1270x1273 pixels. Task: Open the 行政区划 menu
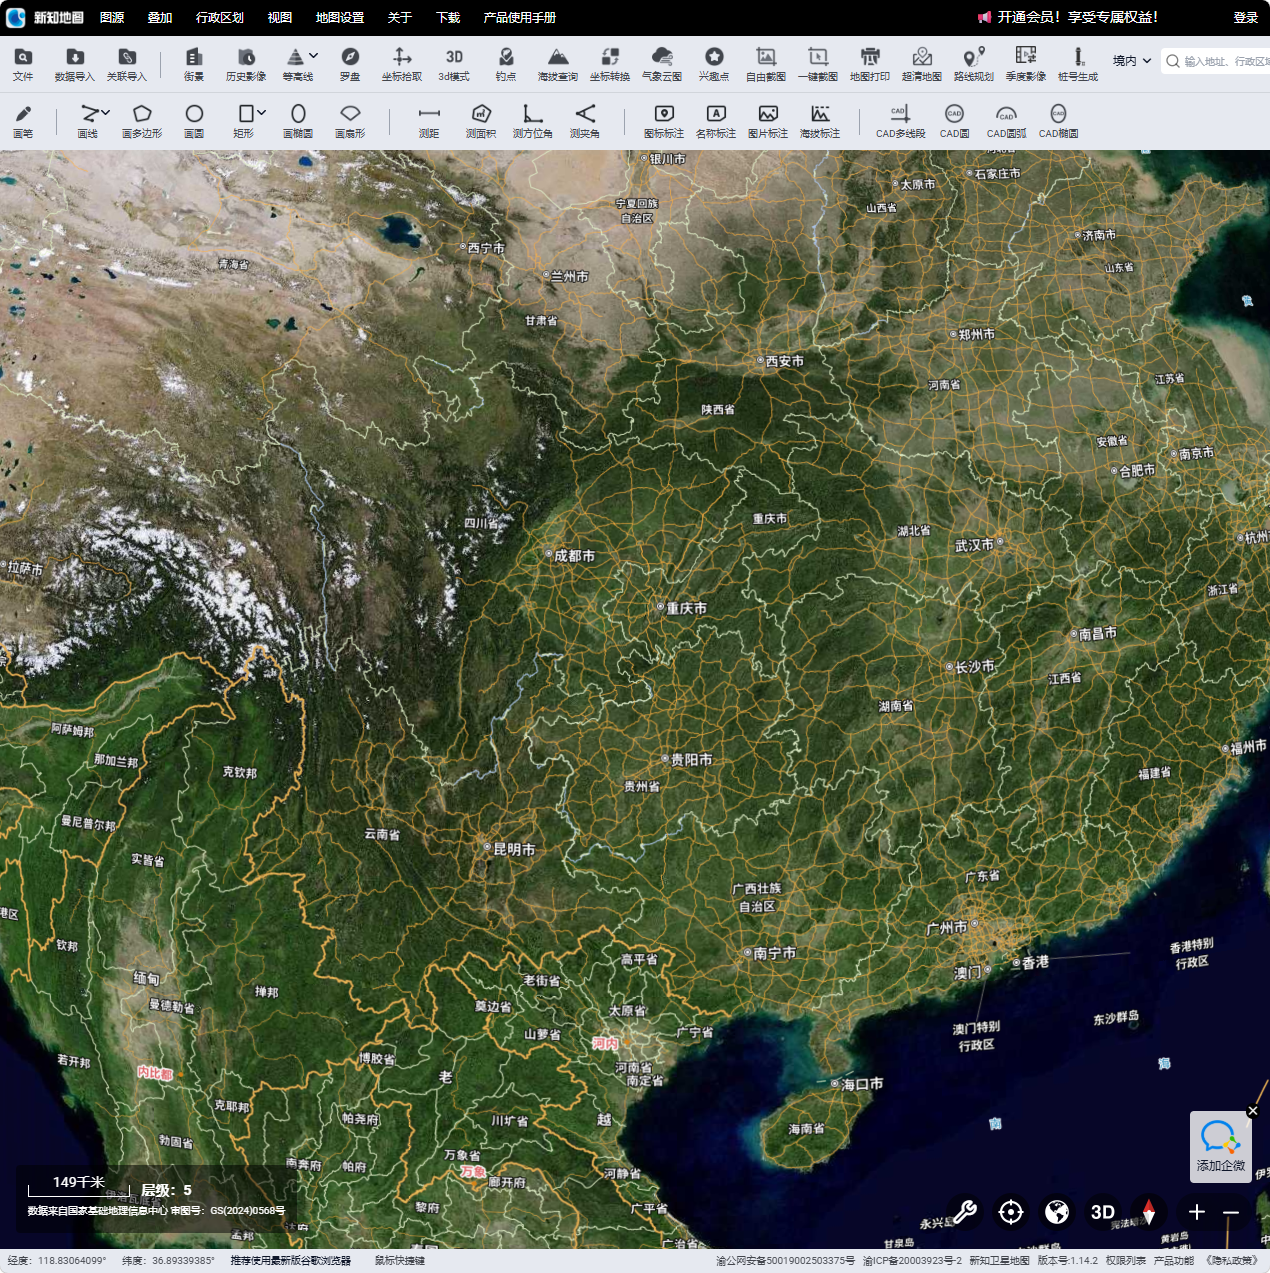pos(220,17)
